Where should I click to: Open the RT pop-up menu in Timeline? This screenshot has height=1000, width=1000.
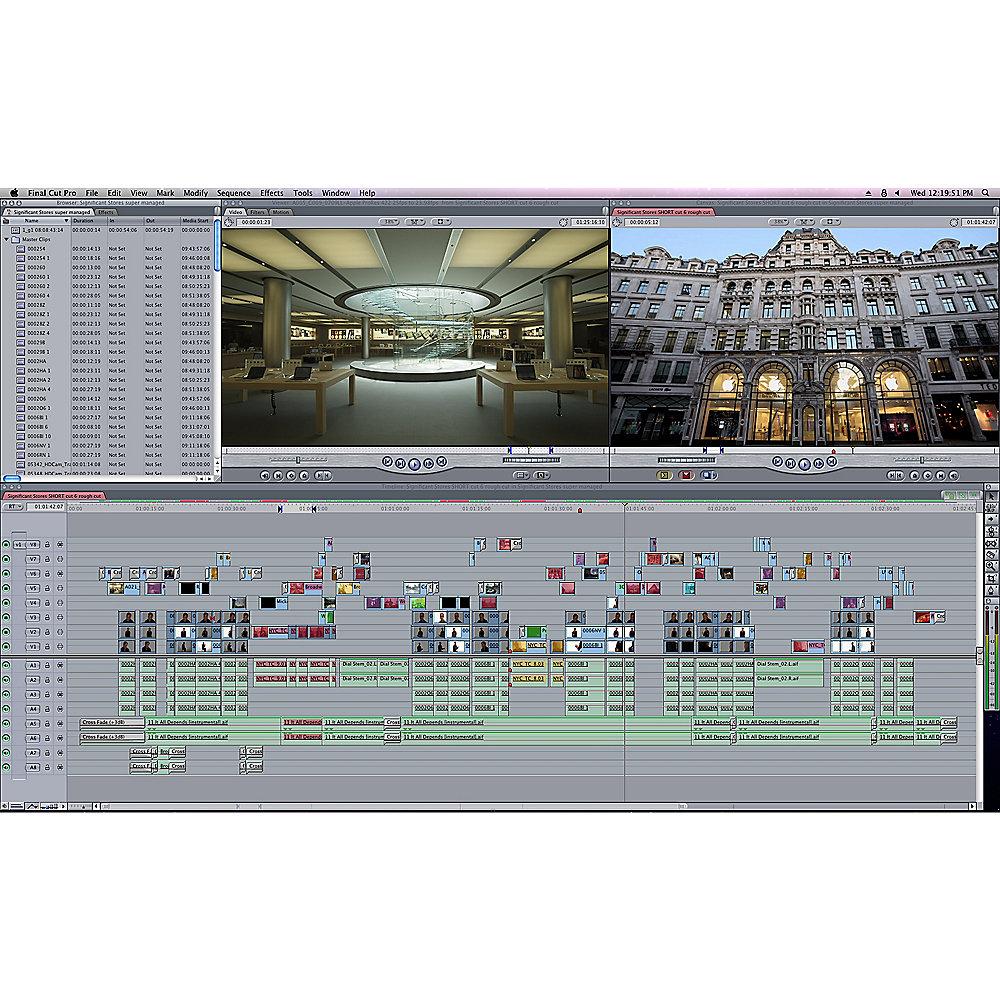pyautogui.click(x=13, y=506)
